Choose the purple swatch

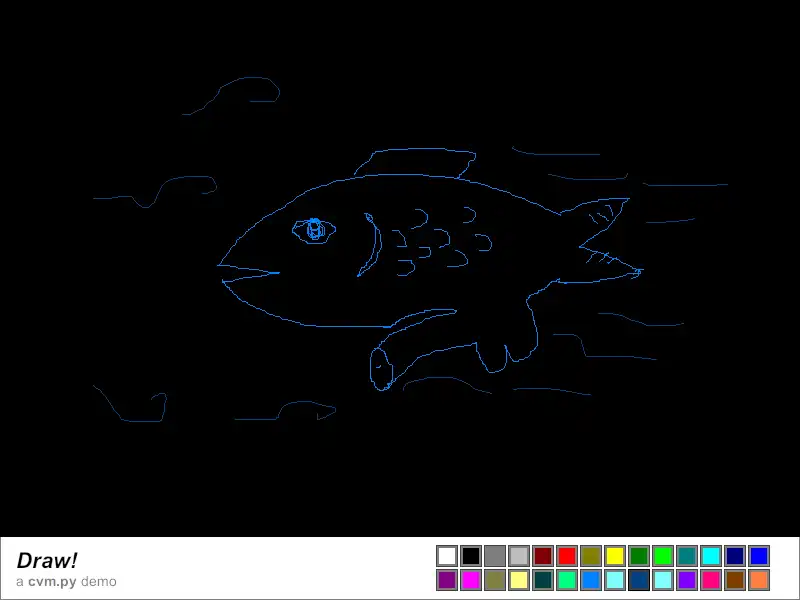click(x=447, y=580)
